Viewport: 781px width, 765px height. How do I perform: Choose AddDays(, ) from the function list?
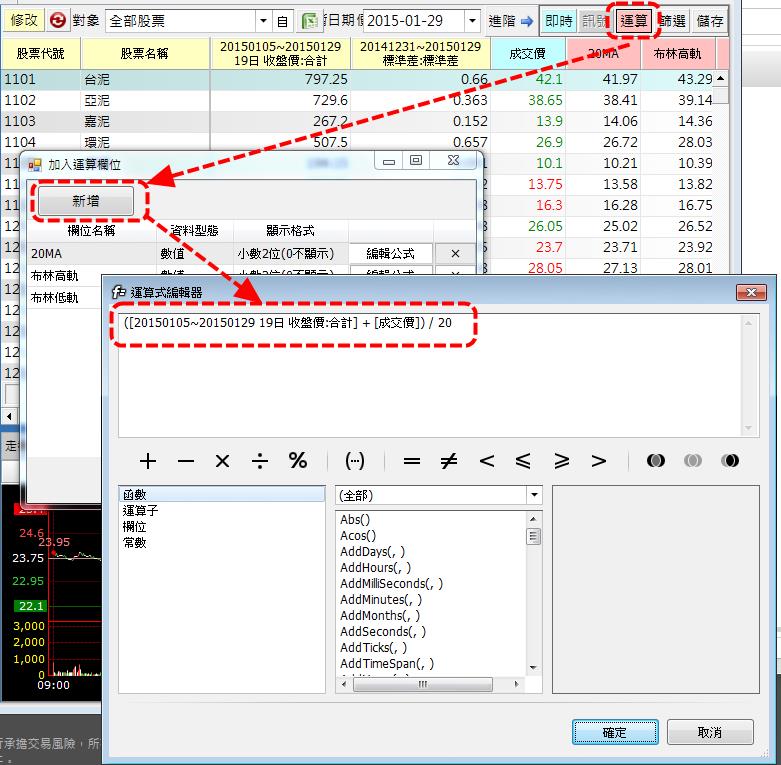click(372, 552)
